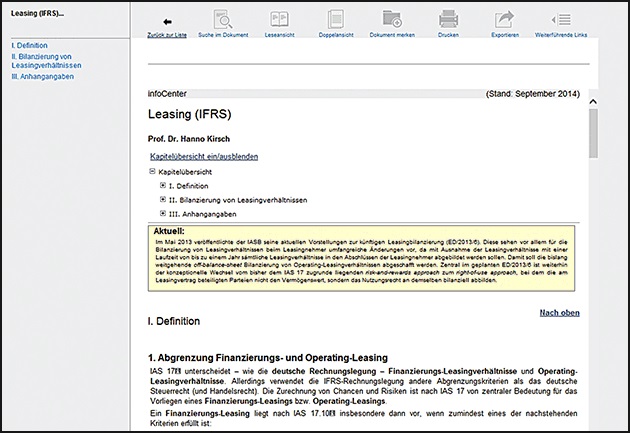The height and width of the screenshot is (433, 630).
Task: Enable Doppelansicht dual view icon
Action: tap(335, 20)
